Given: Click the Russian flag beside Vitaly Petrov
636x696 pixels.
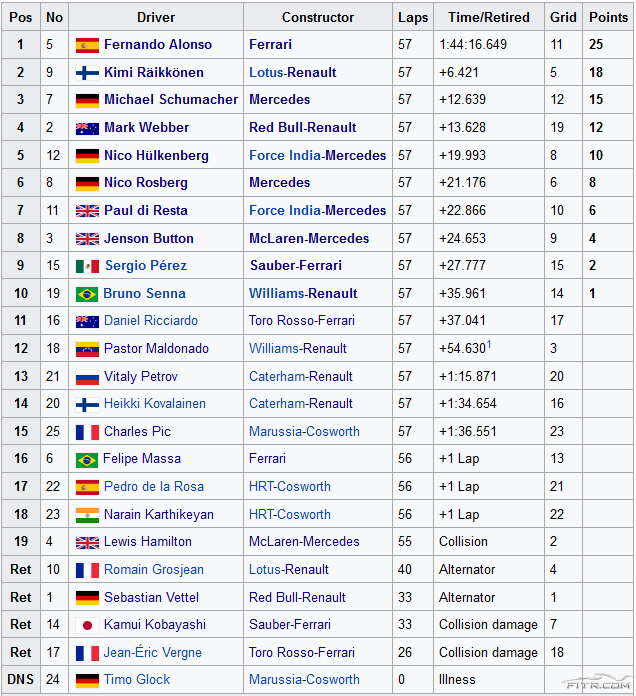Looking at the screenshot, I should click(x=87, y=377).
